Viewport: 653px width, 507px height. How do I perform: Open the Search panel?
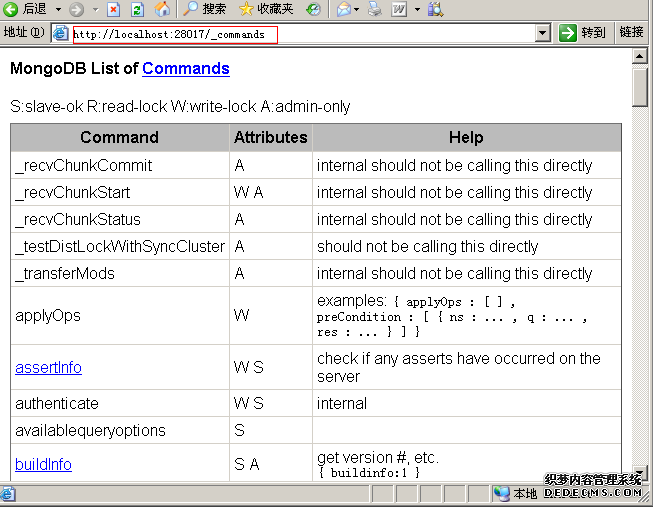point(204,9)
